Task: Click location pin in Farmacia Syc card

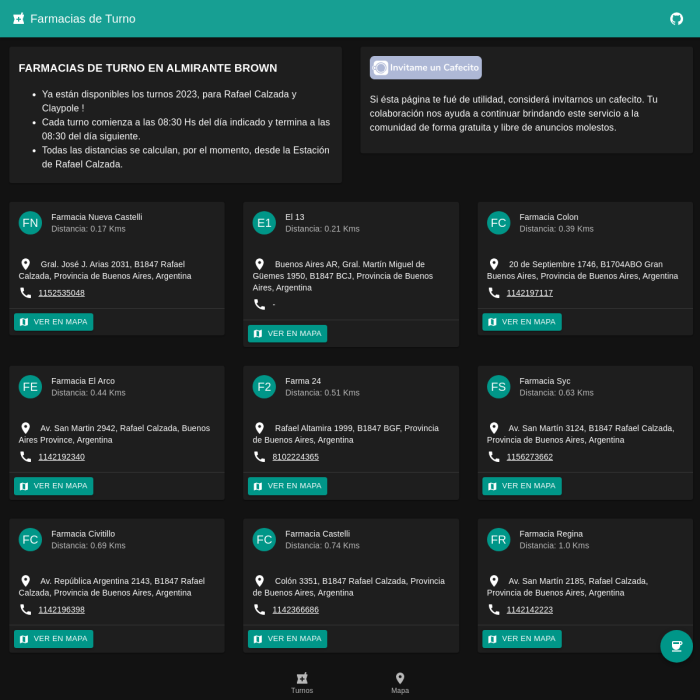Action: pos(494,428)
